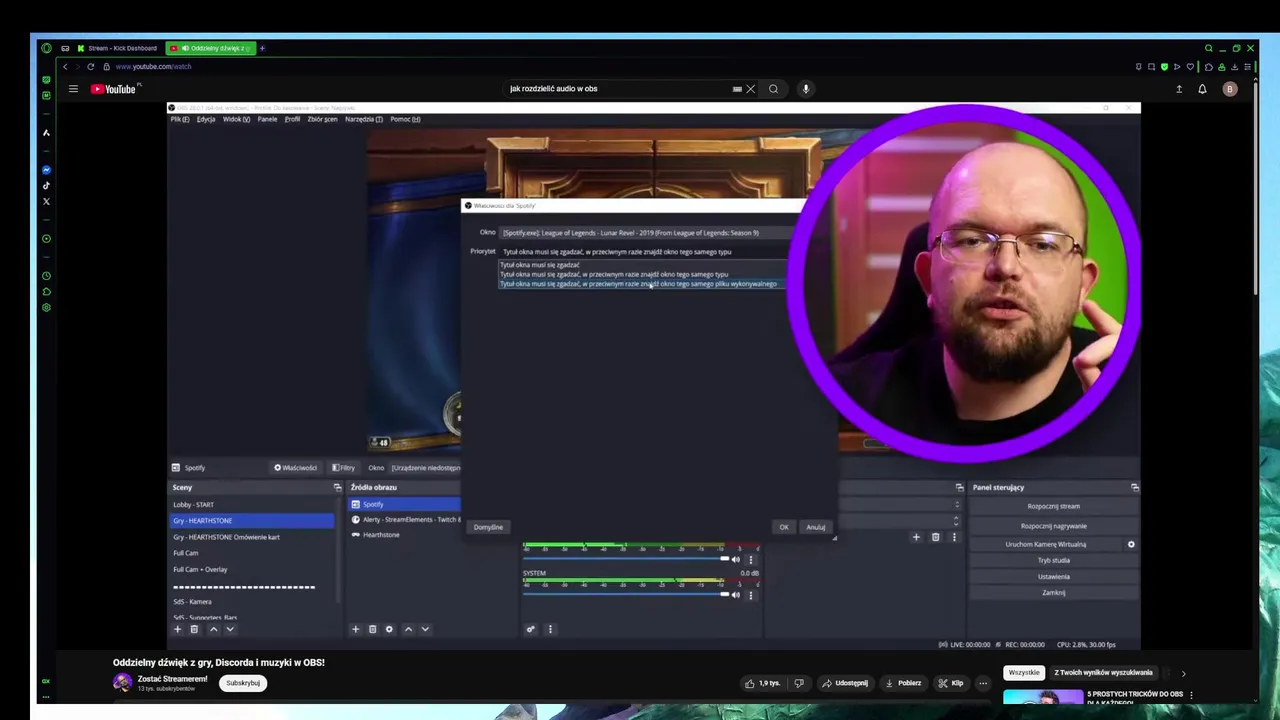Screen dimensions: 1280x720
Task: Click the YouTube search magnifier button
Action: pos(773,89)
